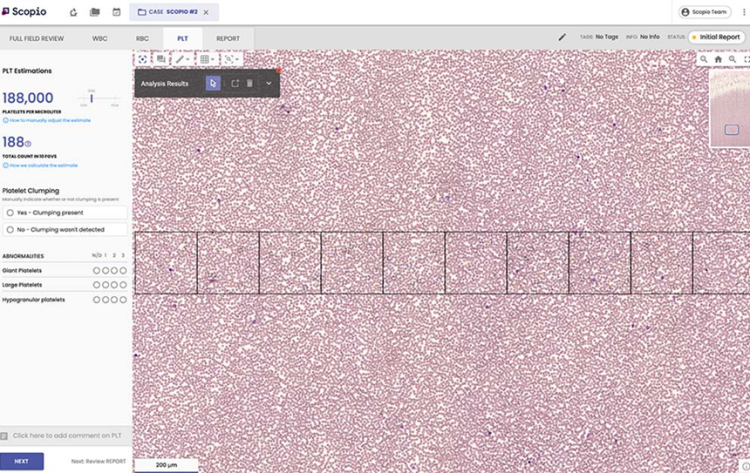750x473 pixels.
Task: Select the PLT tab
Action: (183, 38)
